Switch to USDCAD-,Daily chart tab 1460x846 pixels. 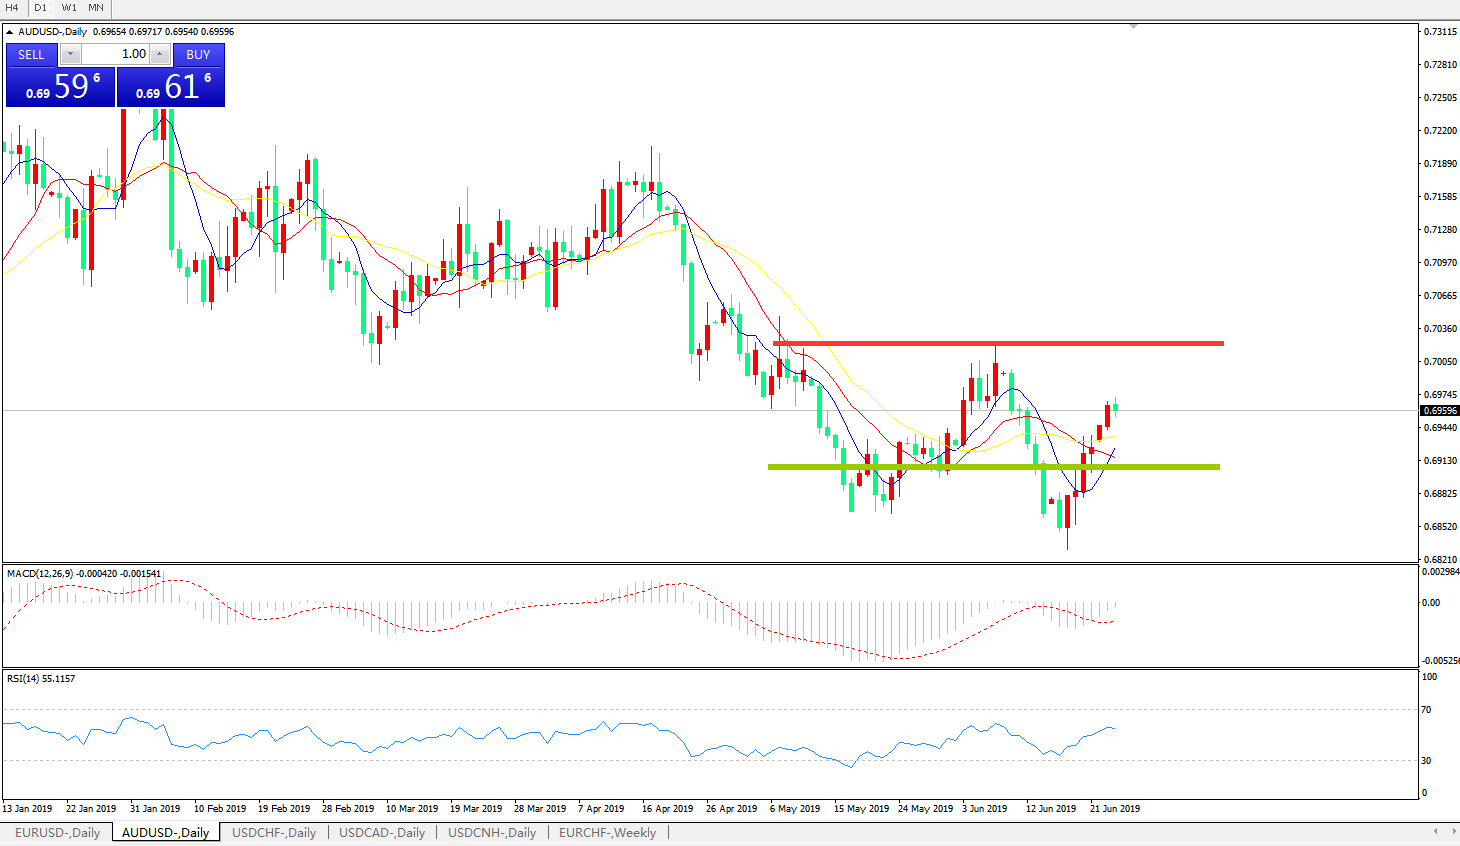click(382, 832)
